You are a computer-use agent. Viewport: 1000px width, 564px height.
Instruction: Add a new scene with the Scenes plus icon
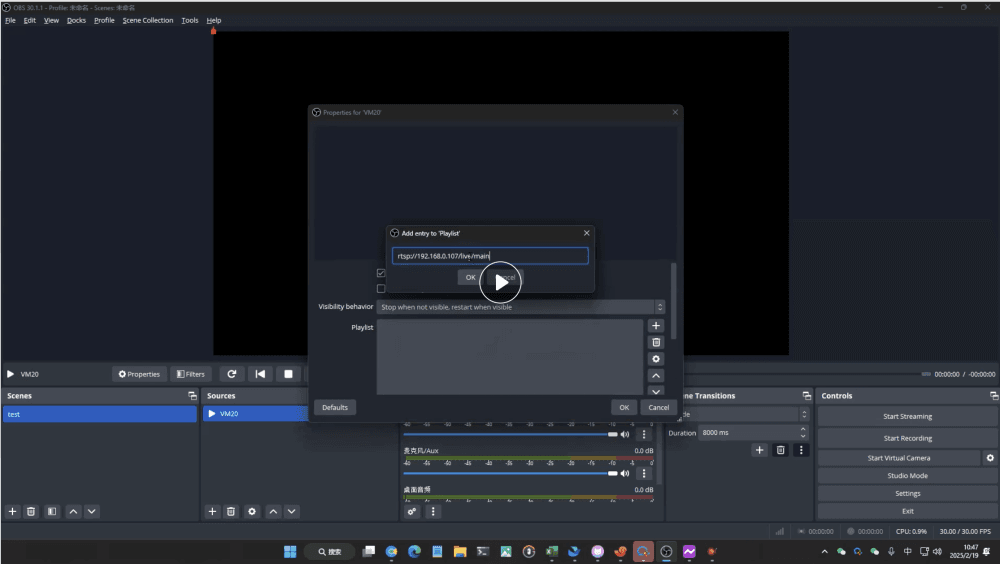coord(12,511)
